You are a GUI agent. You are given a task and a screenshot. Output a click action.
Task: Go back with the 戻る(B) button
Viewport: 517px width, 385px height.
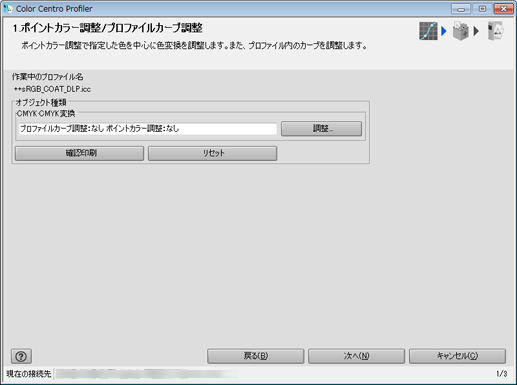click(256, 356)
